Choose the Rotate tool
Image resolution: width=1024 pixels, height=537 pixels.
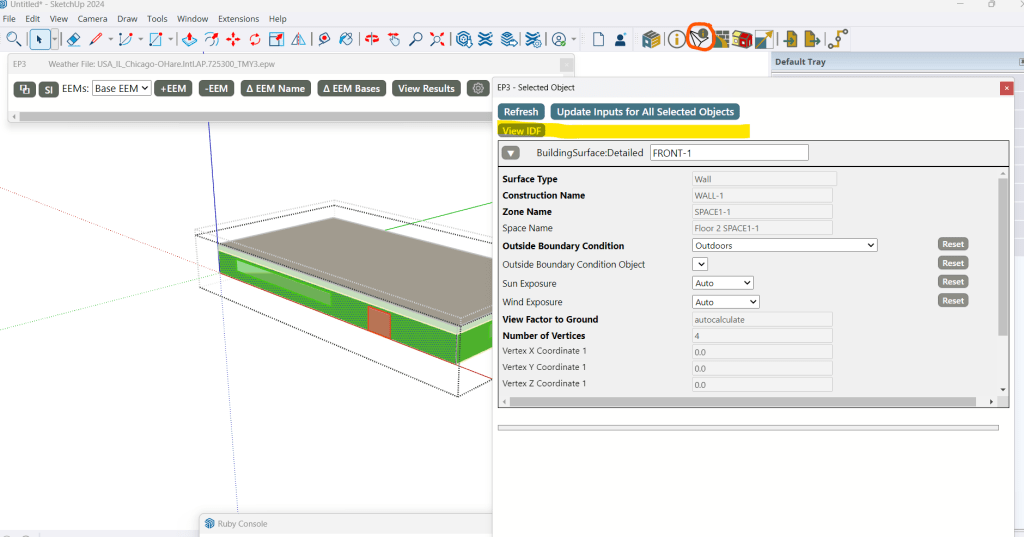click(255, 40)
